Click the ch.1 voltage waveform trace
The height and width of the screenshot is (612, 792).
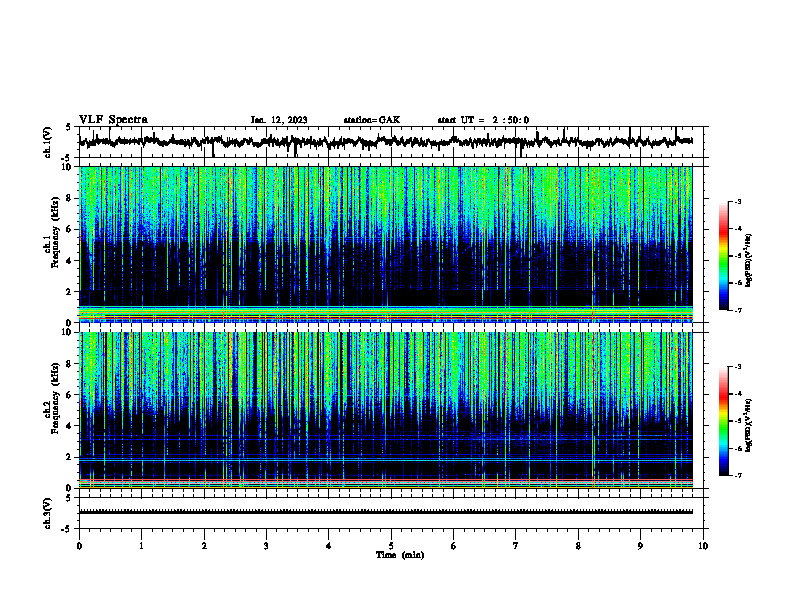pos(385,142)
